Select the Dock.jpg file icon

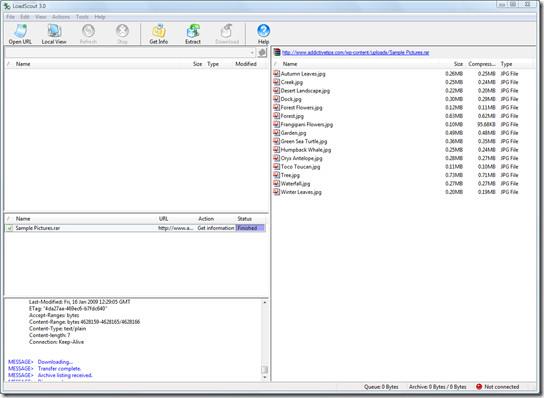[277, 99]
